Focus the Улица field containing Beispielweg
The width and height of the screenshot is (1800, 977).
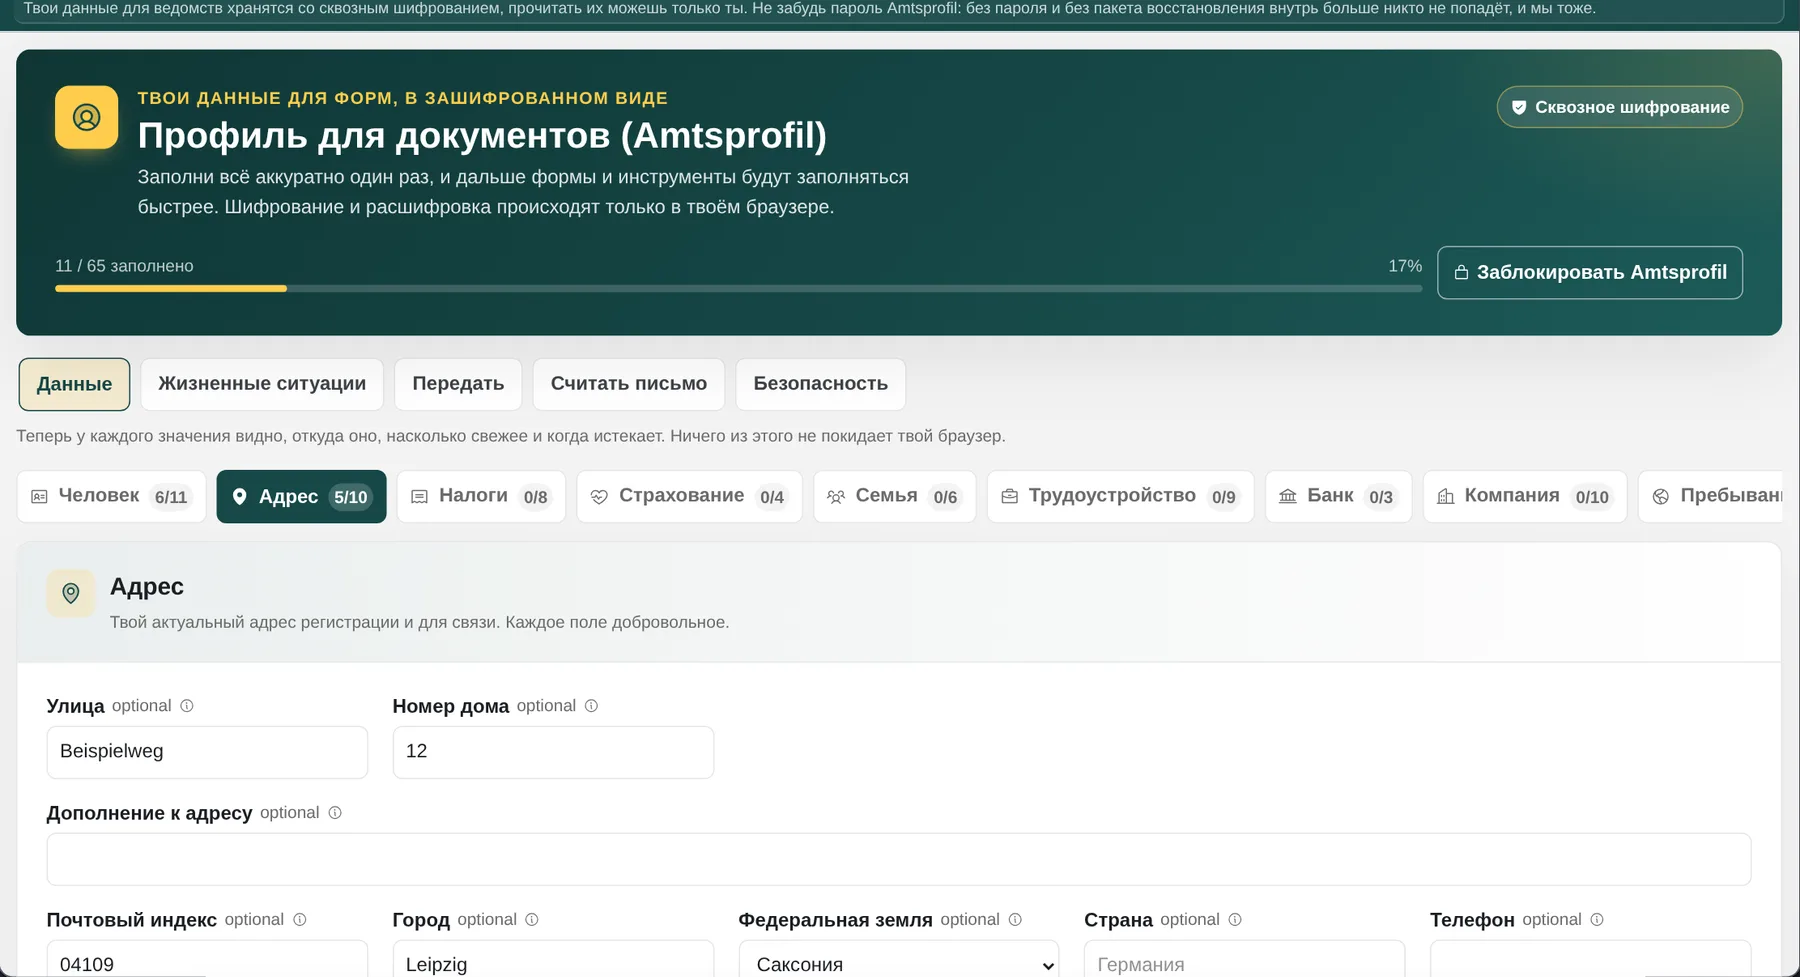pos(207,752)
